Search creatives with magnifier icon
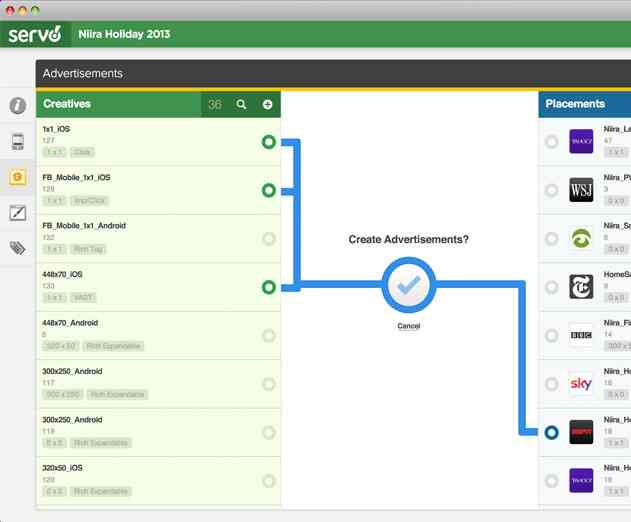The height and width of the screenshot is (522, 631). click(x=241, y=105)
